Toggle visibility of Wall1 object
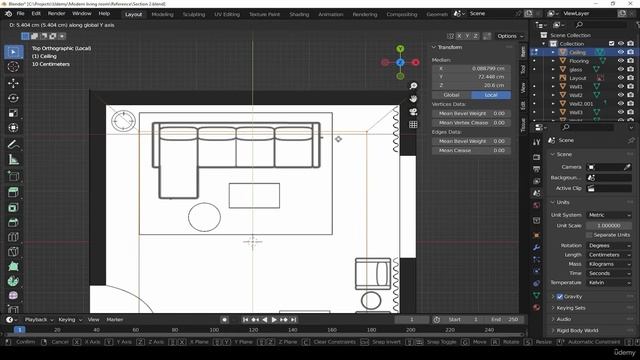 [621, 87]
